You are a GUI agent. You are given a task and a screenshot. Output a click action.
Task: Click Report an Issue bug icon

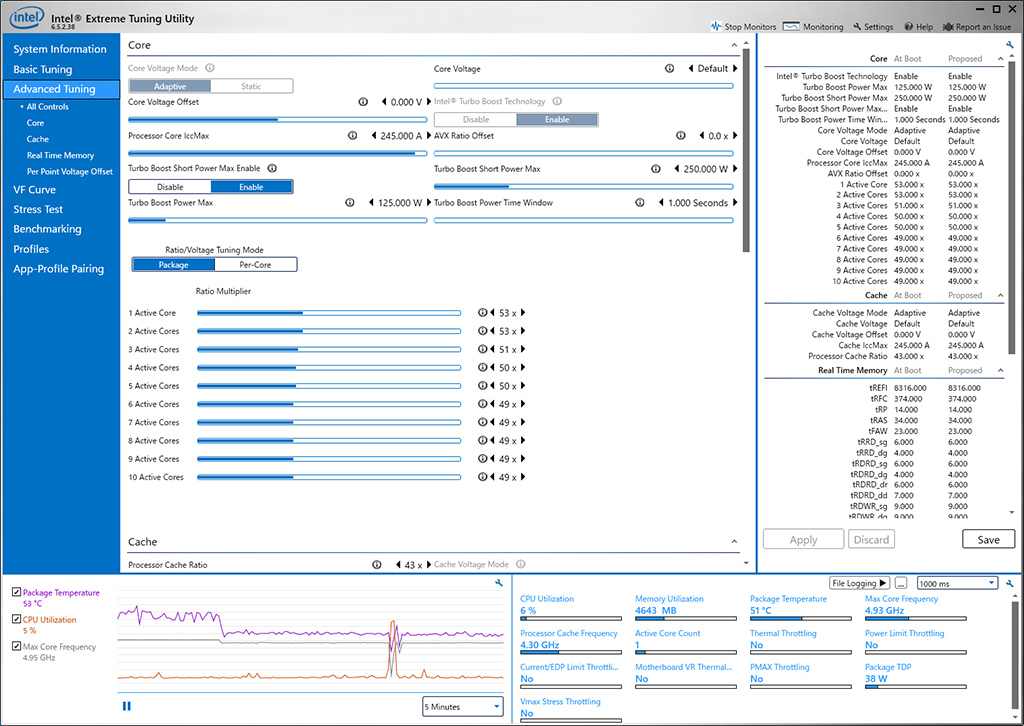coord(948,27)
